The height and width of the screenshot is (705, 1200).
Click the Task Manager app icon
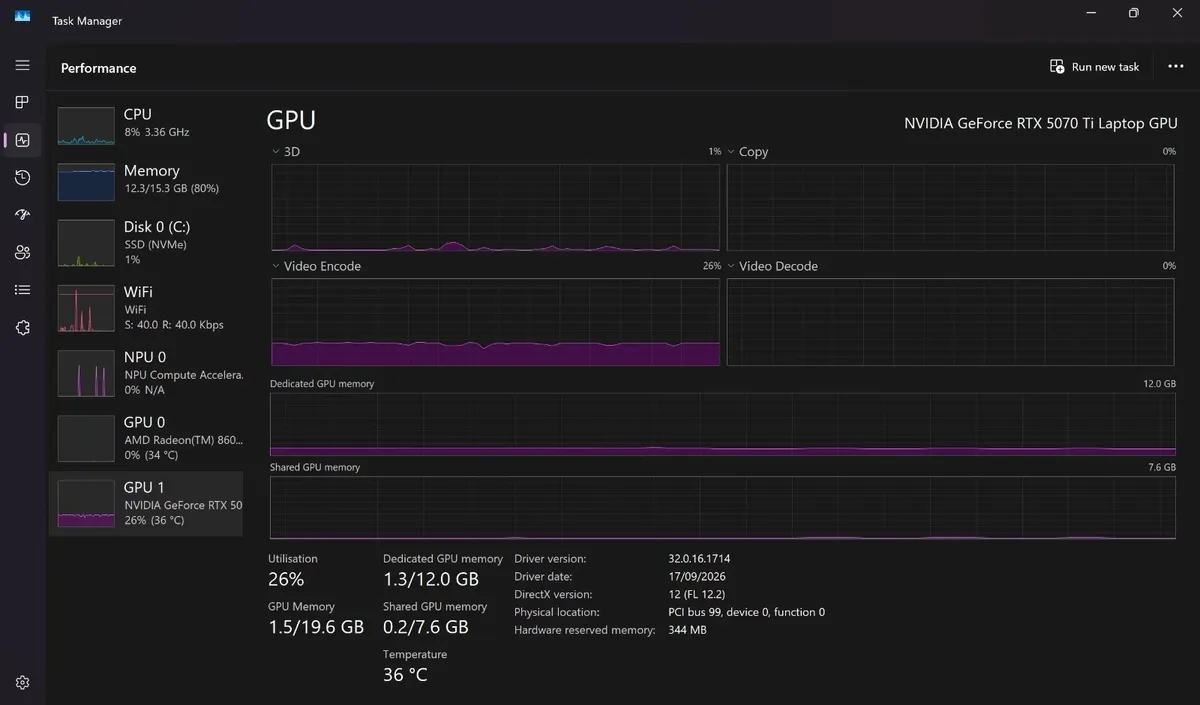coord(22,16)
